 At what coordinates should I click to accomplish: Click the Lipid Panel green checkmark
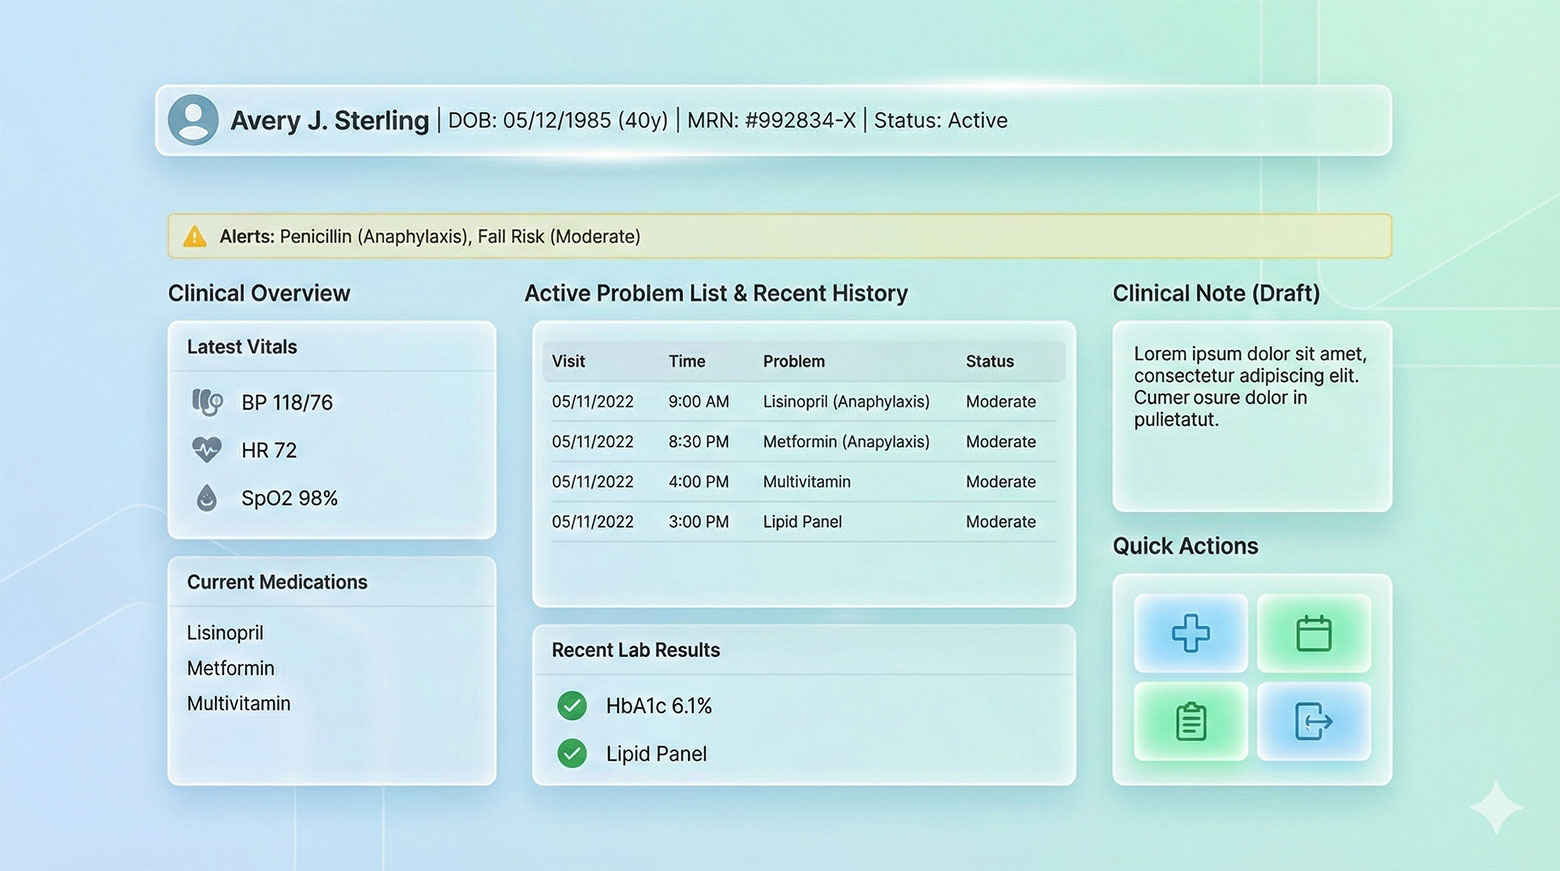coord(572,753)
